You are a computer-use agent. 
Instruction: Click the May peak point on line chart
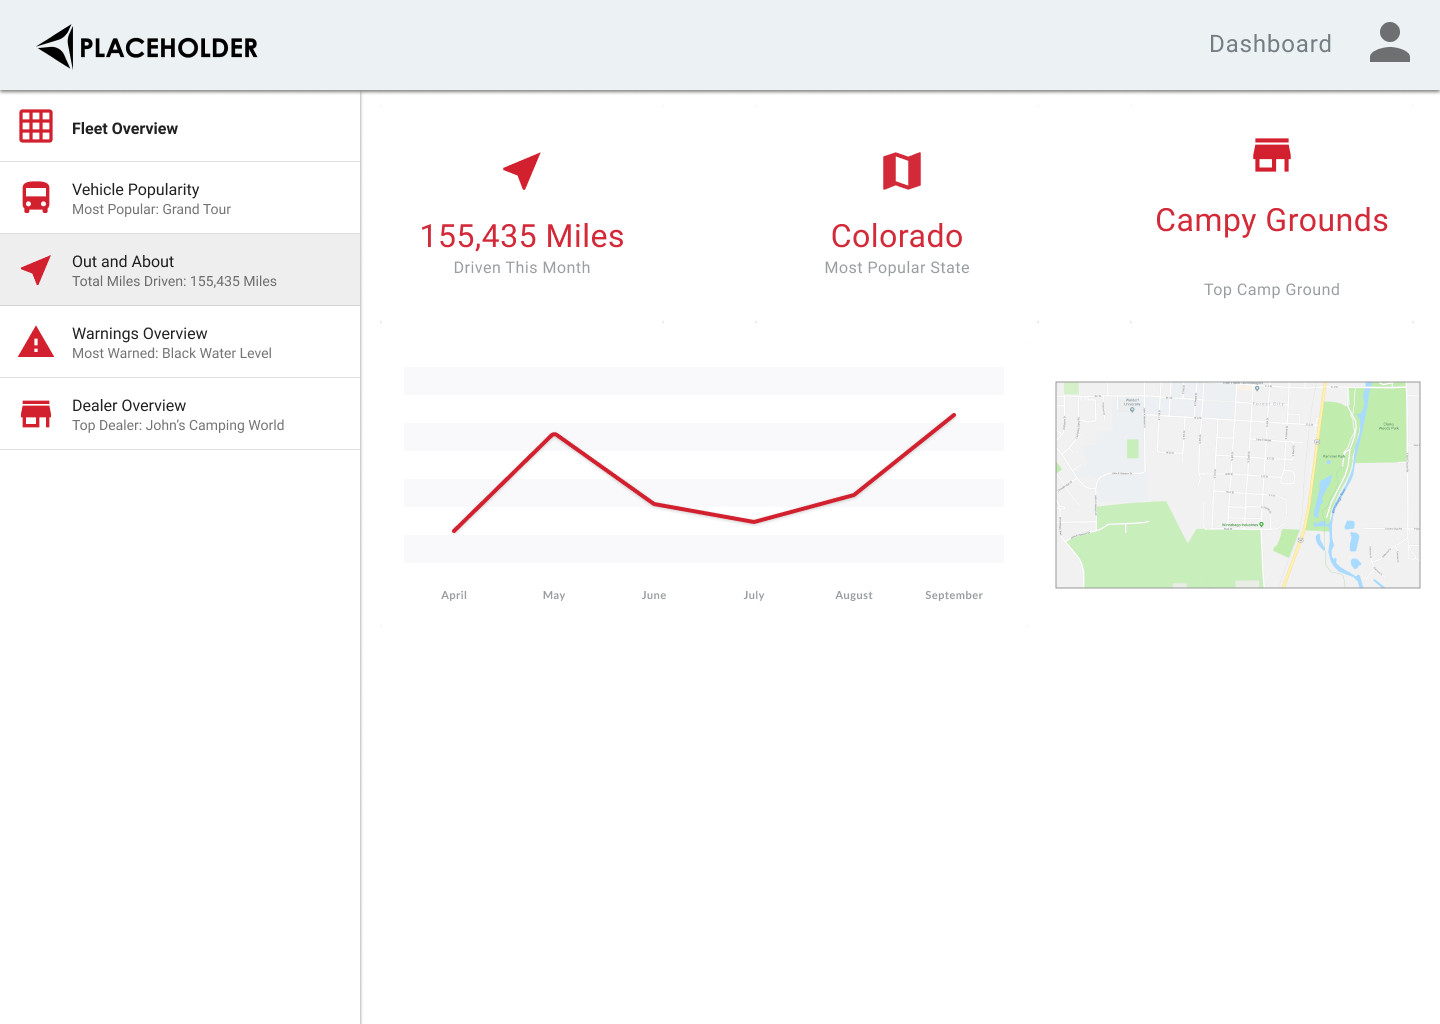click(554, 434)
